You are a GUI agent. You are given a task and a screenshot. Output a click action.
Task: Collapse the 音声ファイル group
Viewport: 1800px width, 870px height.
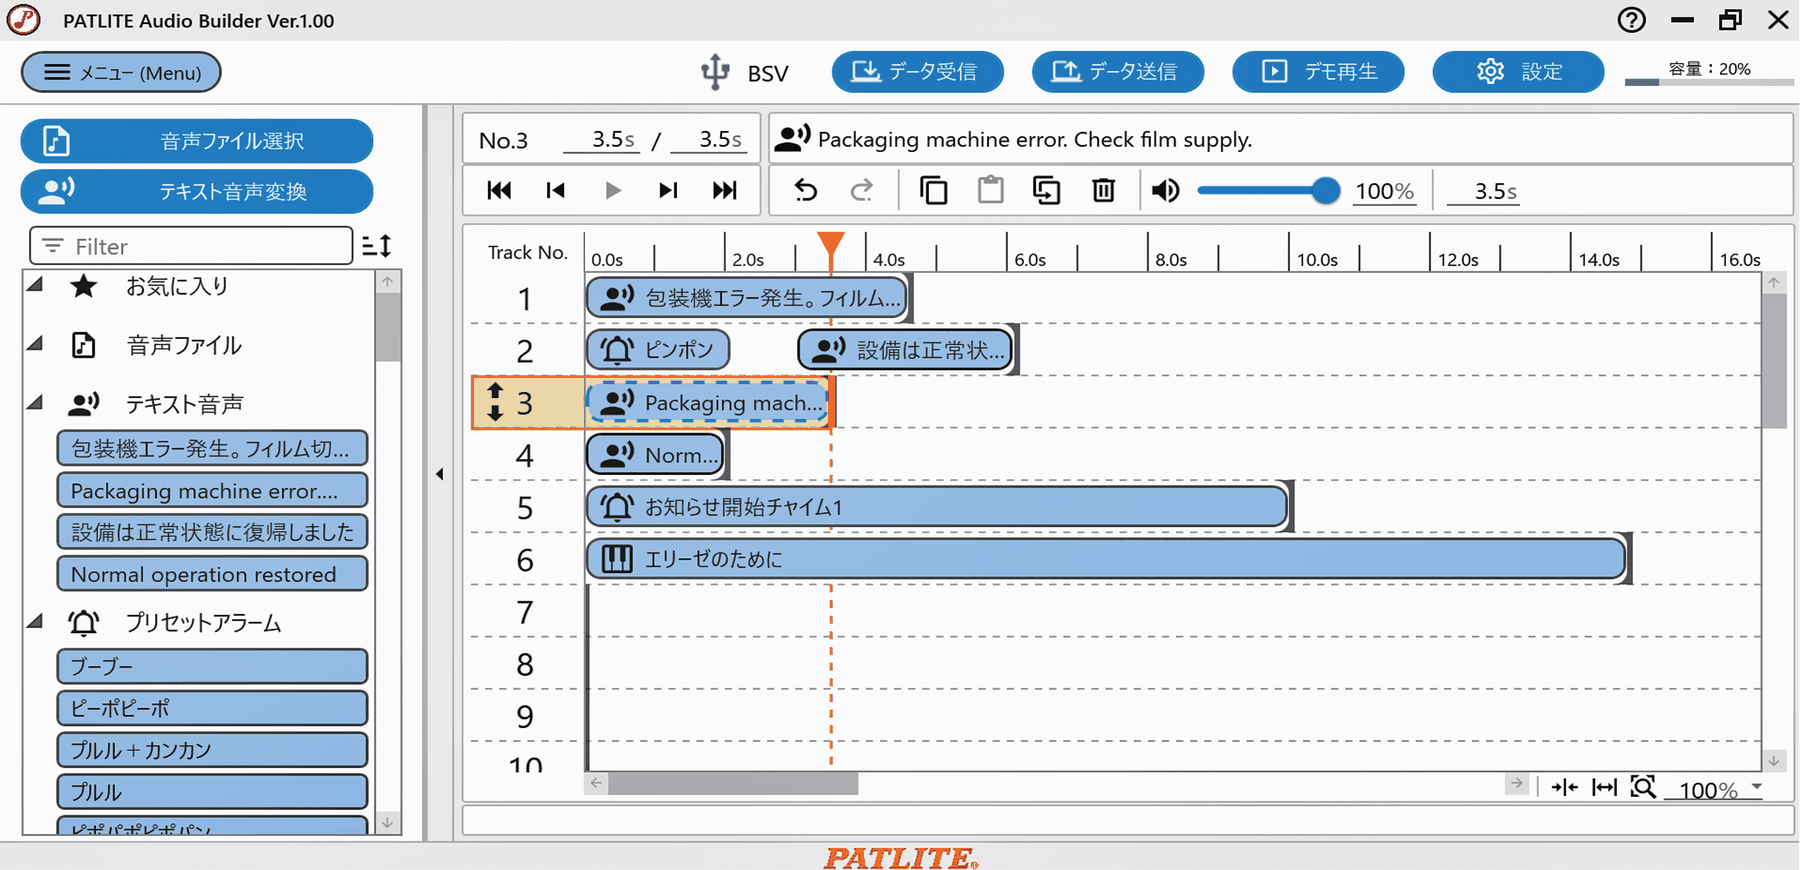[x=36, y=345]
